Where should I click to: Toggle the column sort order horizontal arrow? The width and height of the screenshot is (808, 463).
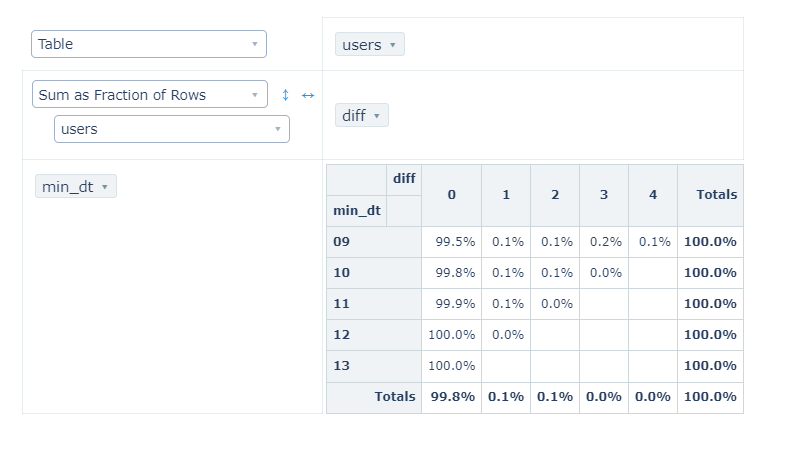[x=308, y=95]
